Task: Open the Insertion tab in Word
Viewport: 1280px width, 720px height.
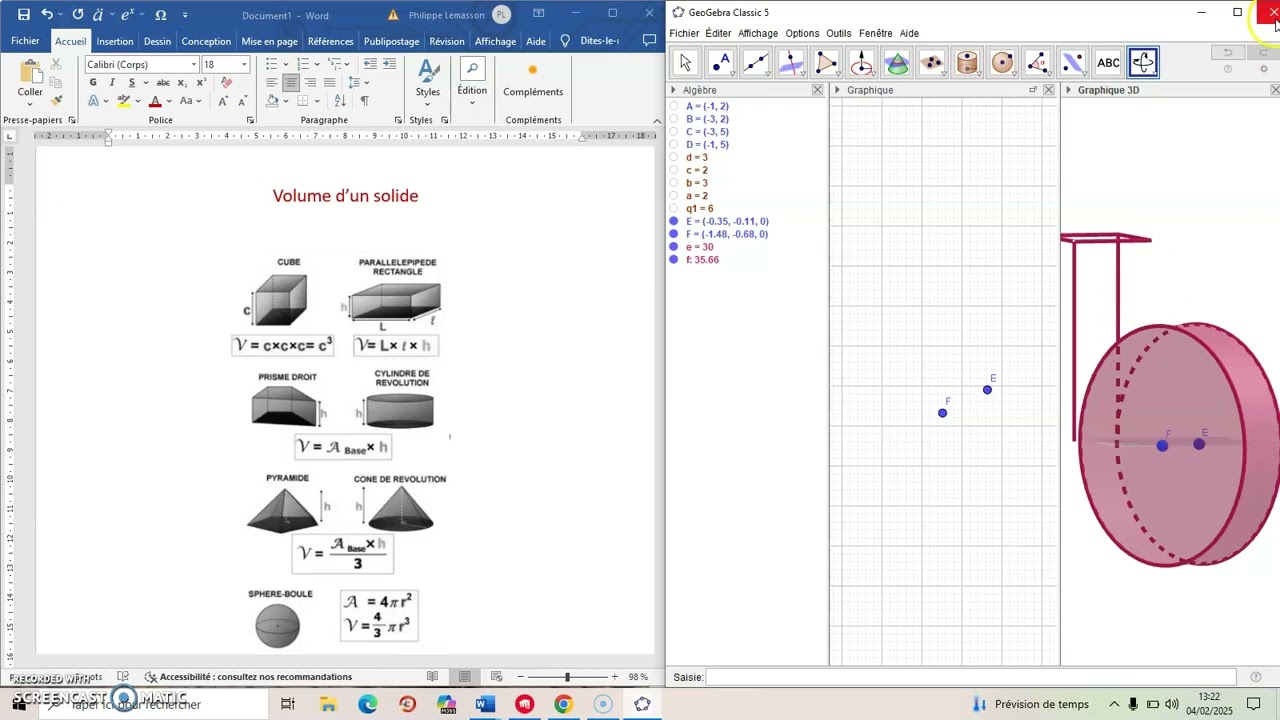Action: pos(115,41)
